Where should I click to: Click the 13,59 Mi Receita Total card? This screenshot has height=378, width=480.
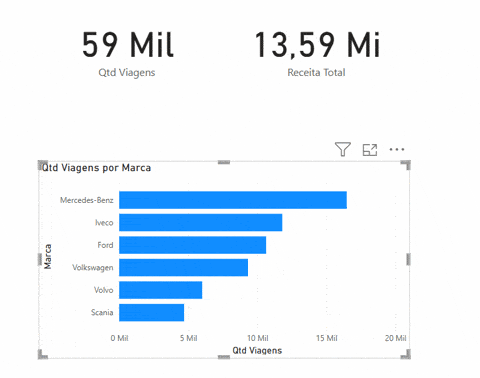(x=317, y=53)
